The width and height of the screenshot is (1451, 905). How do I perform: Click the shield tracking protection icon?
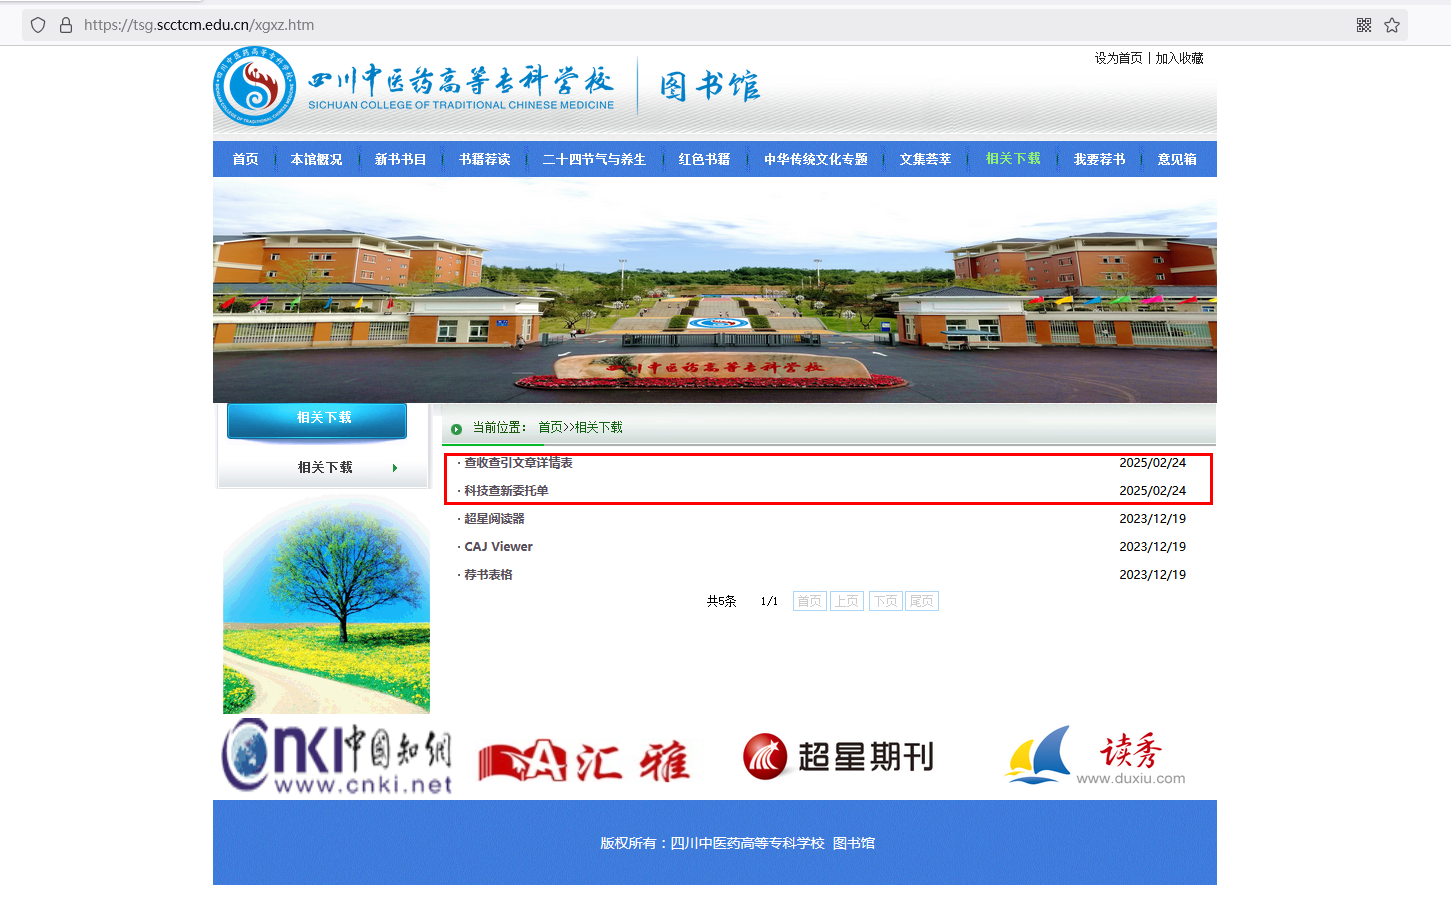click(x=38, y=25)
